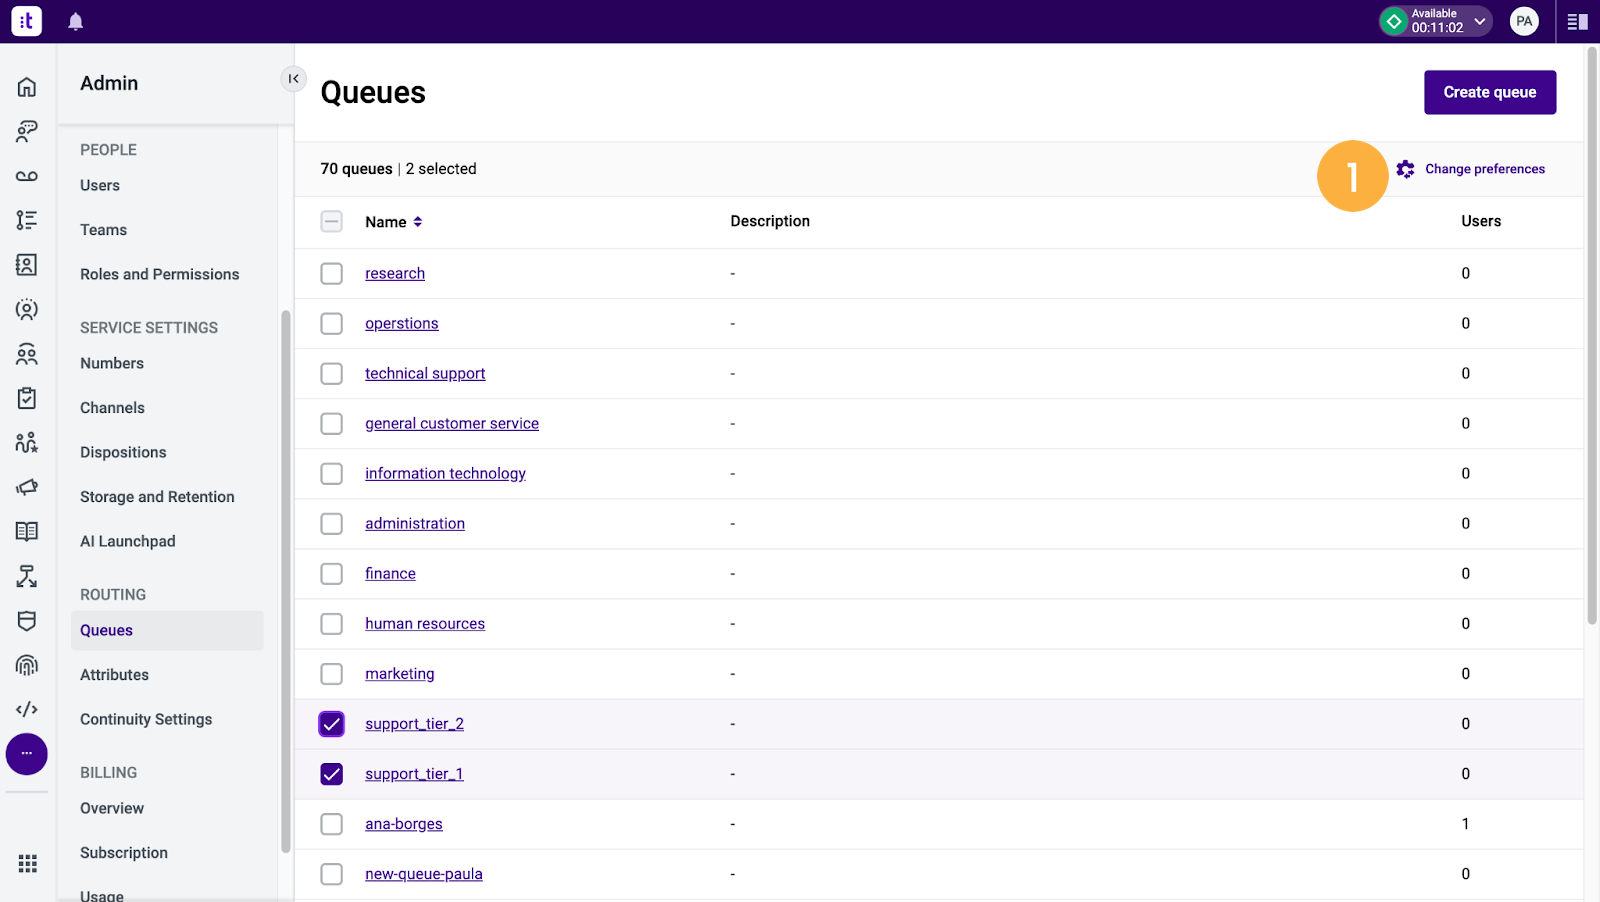Select Queues in the Routing section
This screenshot has height=902, width=1600.
tap(167, 631)
